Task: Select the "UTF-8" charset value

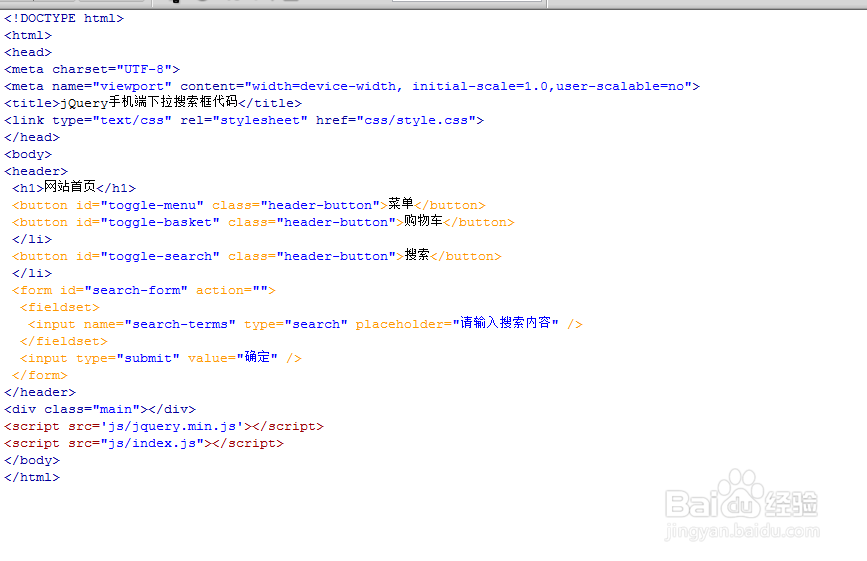Action: coord(144,70)
